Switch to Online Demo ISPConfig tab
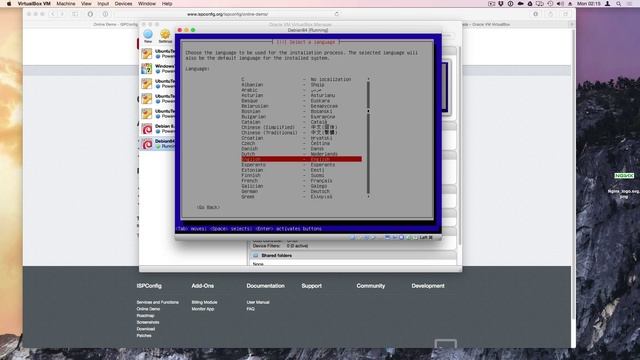640x360 pixels. click(116, 24)
